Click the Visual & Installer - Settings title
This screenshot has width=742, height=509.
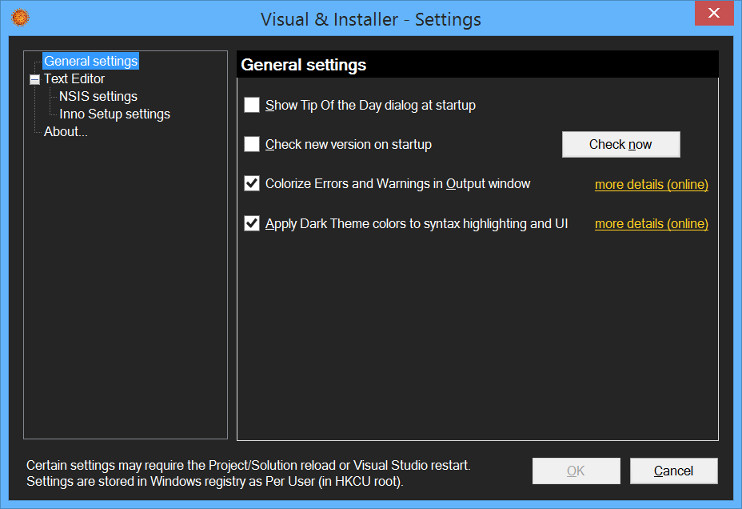click(x=371, y=20)
